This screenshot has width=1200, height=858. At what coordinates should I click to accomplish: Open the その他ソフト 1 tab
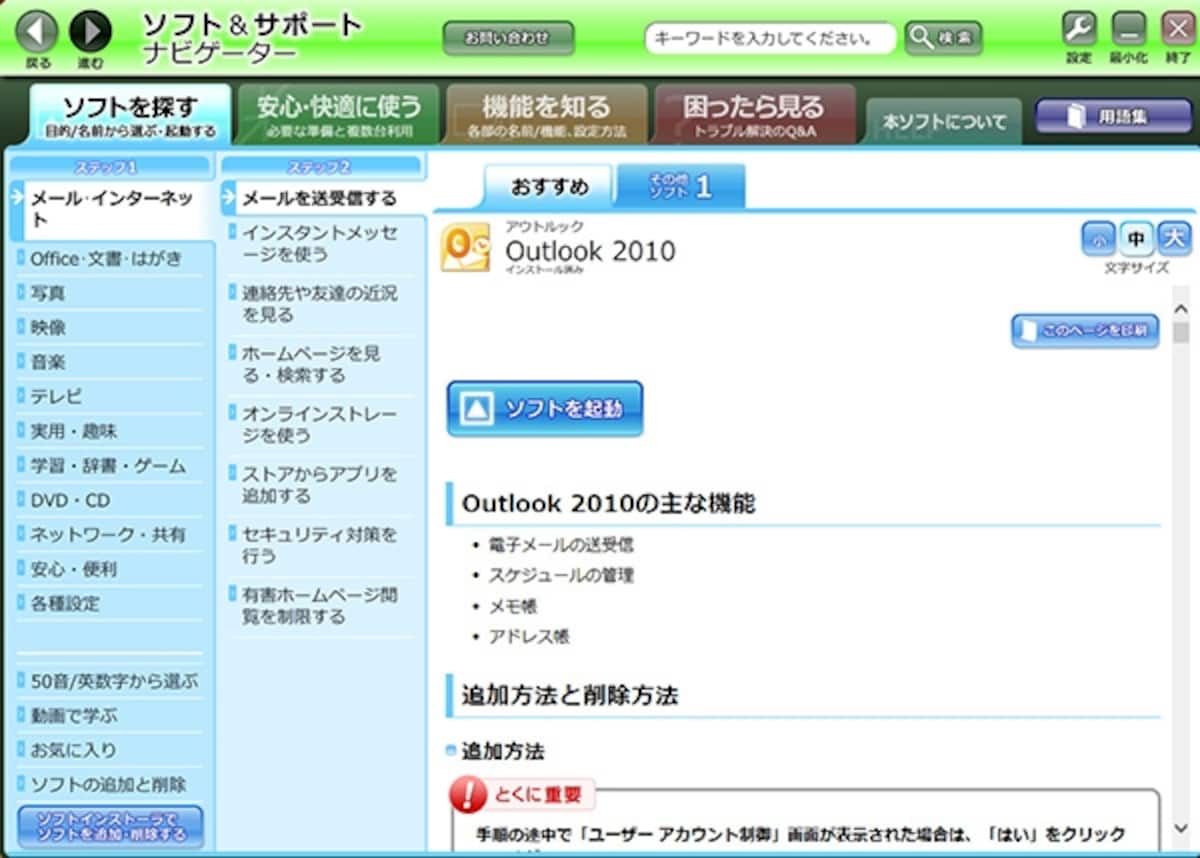[681, 186]
